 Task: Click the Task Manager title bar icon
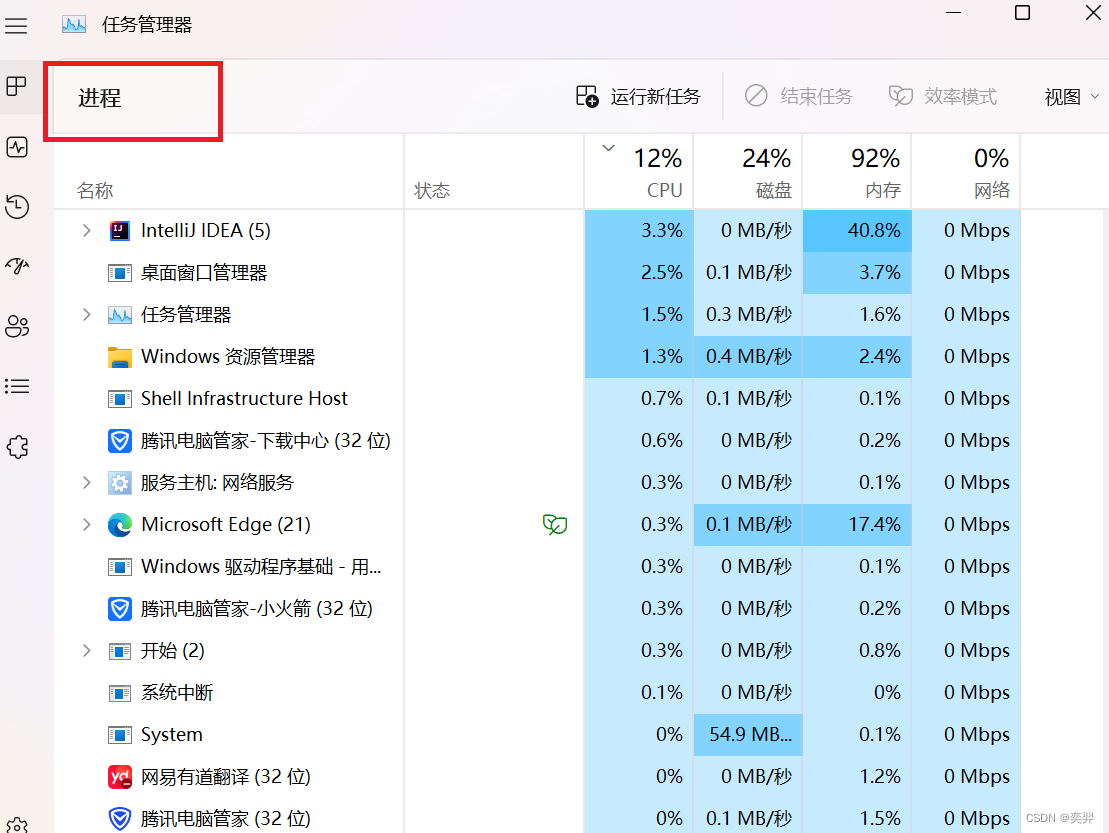pyautogui.click(x=74, y=25)
